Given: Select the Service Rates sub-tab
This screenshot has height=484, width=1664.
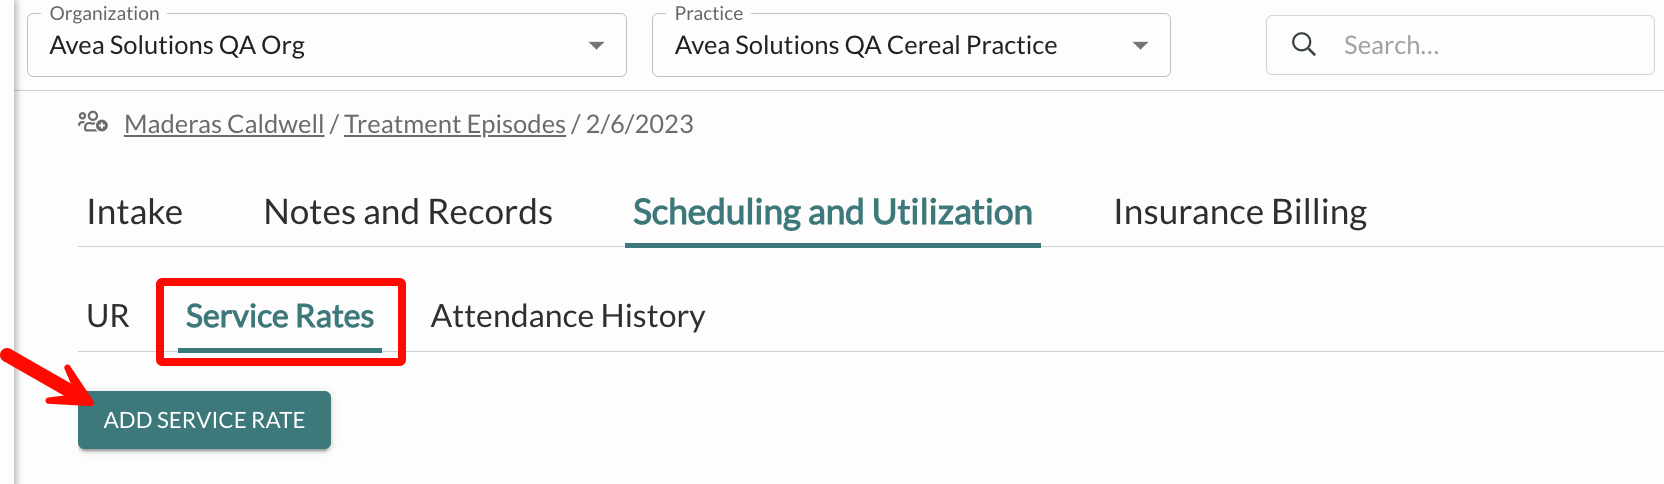Looking at the screenshot, I should [x=280, y=316].
